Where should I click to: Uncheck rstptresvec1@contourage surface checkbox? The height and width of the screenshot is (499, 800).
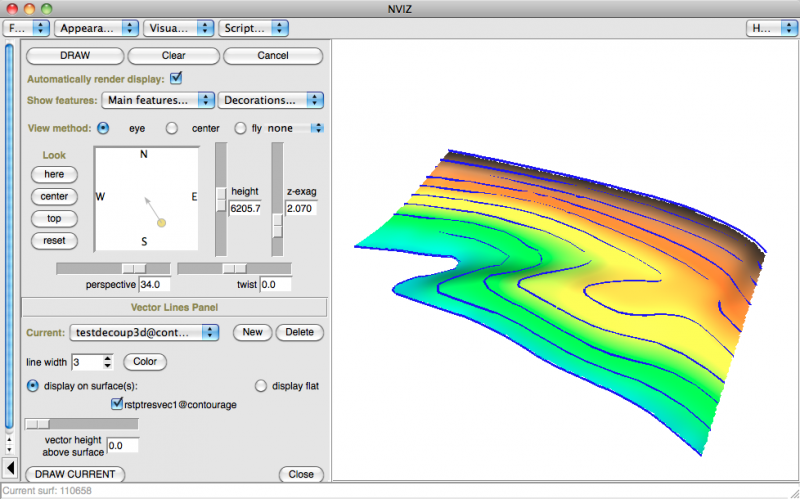(118, 404)
